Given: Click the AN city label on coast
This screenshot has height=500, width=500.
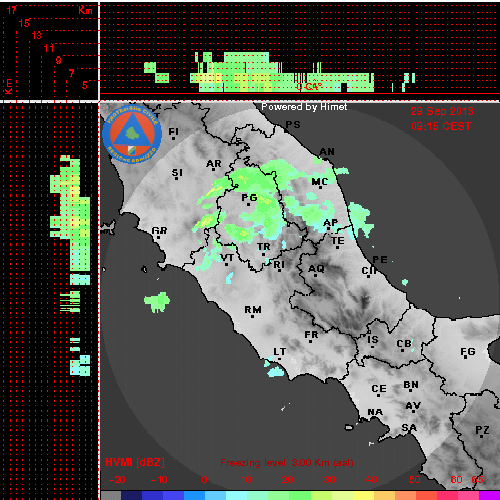Looking at the screenshot, I should (x=327, y=152).
